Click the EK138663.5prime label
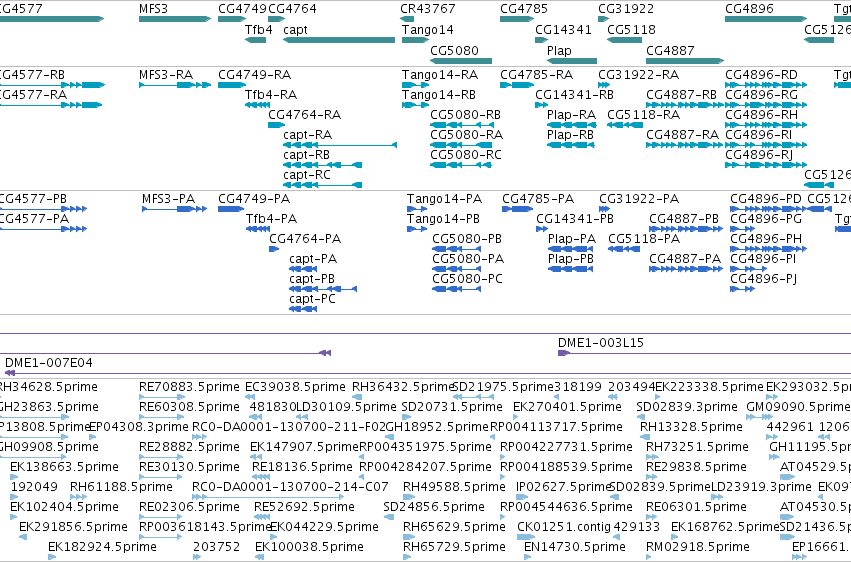 pyautogui.click(x=64, y=467)
